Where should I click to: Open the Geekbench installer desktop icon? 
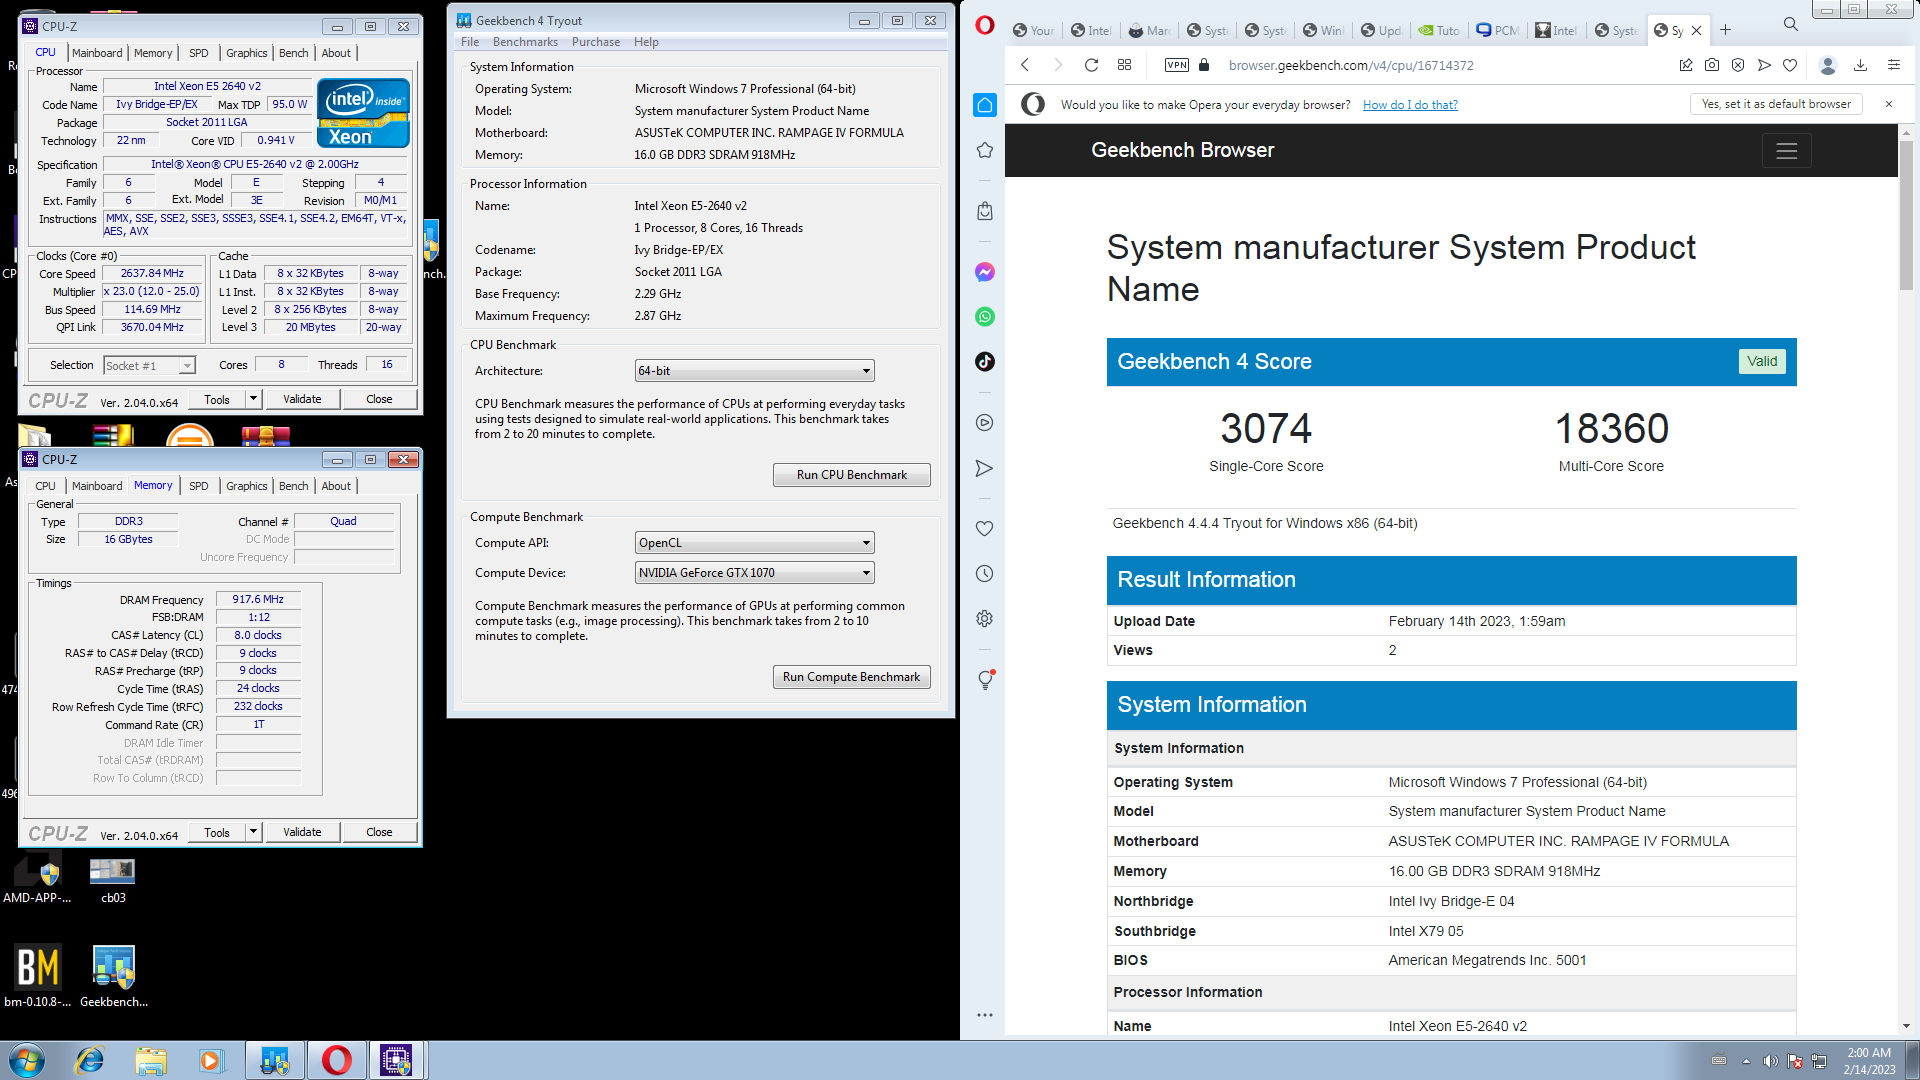(114, 975)
